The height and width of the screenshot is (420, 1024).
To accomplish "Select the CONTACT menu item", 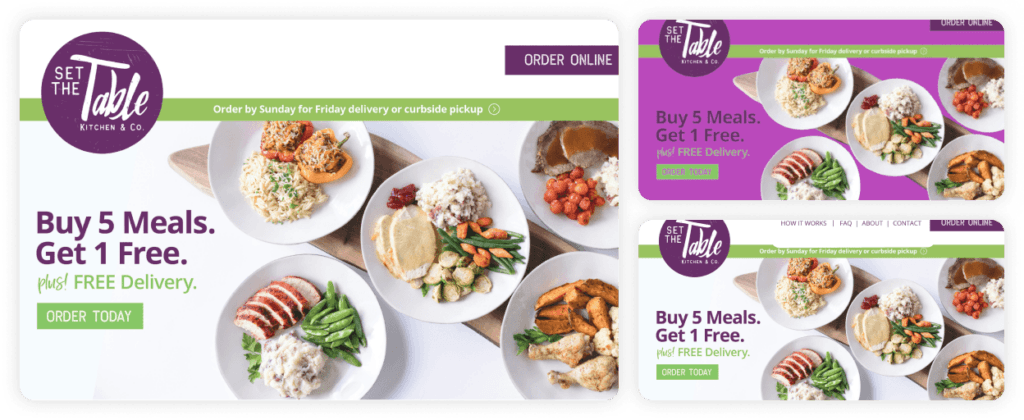I will coord(907,223).
